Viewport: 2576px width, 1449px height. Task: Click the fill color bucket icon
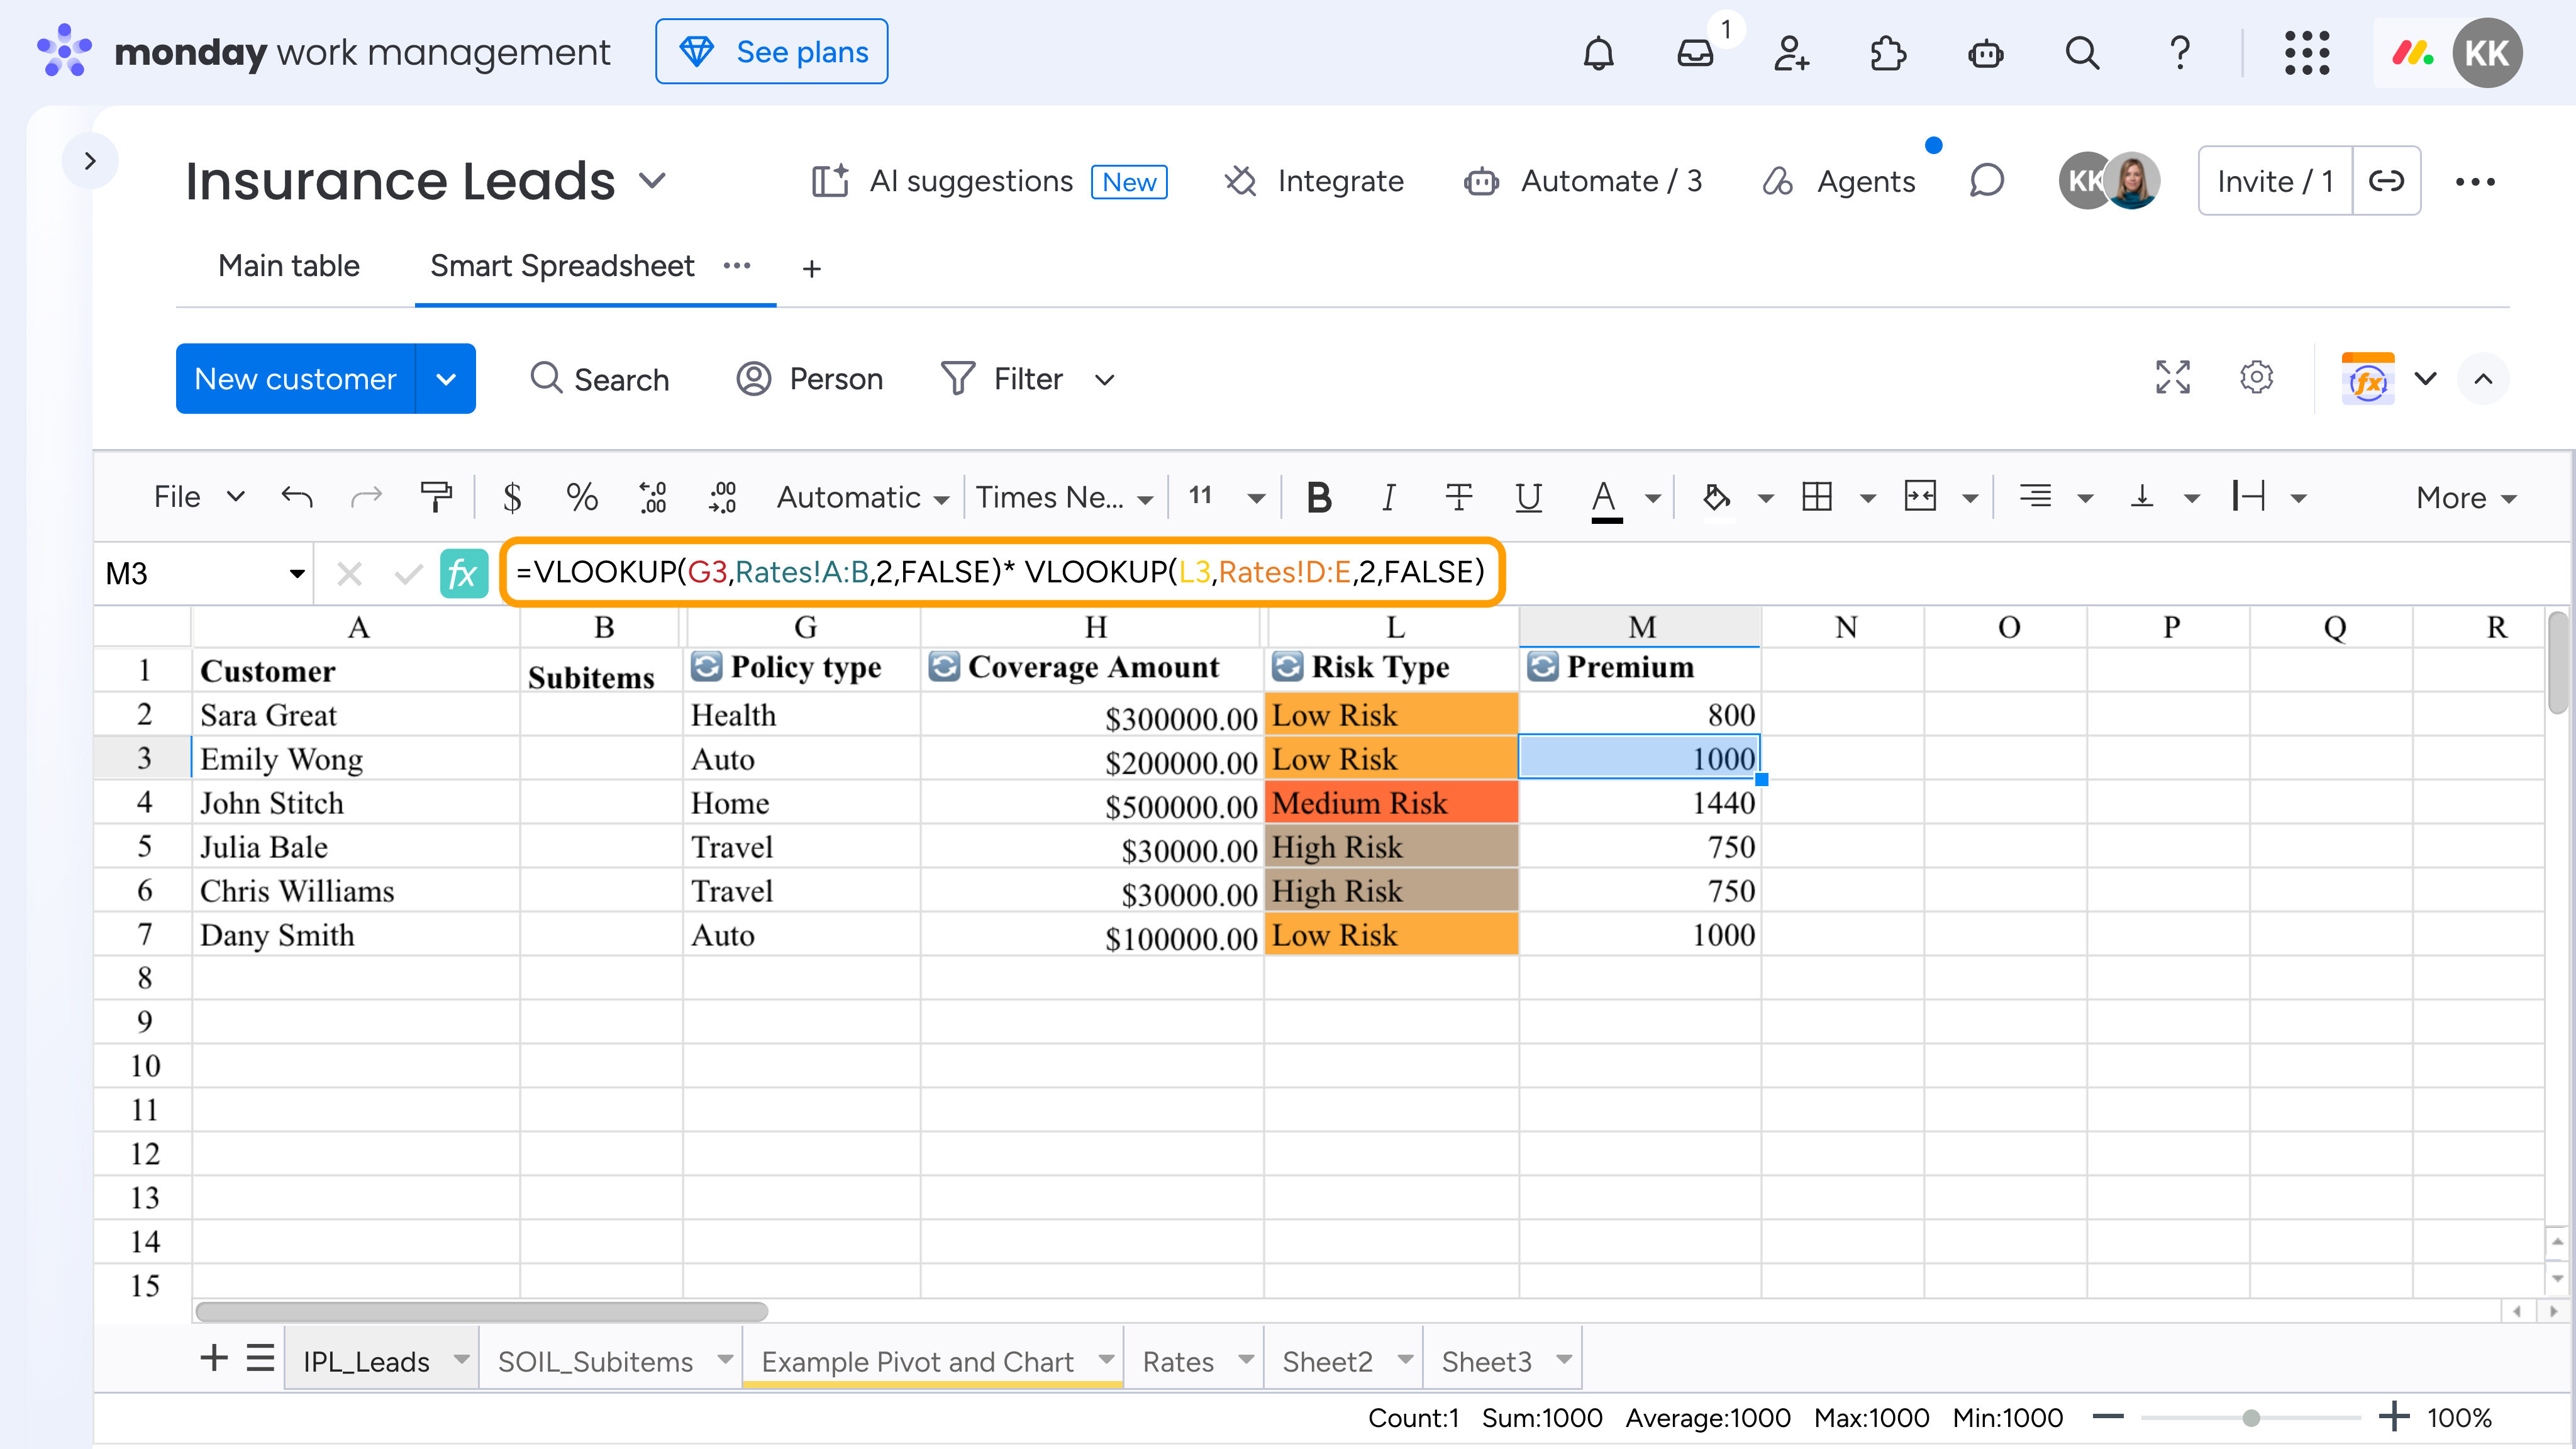(1716, 497)
